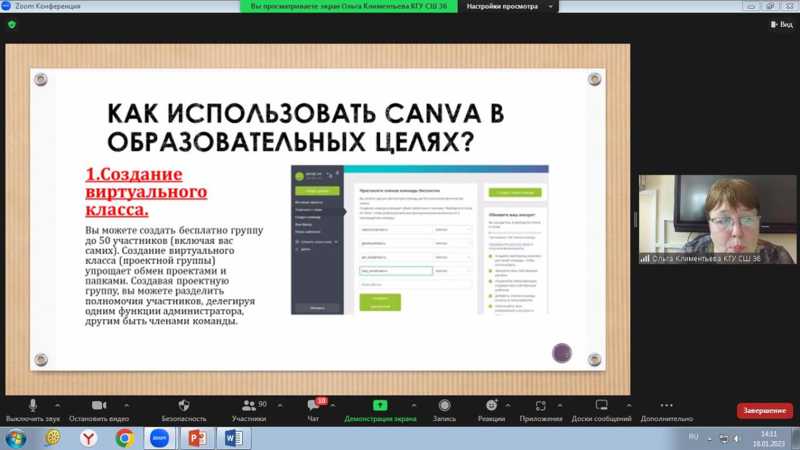Open the Reactions menu
The image size is (800, 450).
[x=491, y=410]
